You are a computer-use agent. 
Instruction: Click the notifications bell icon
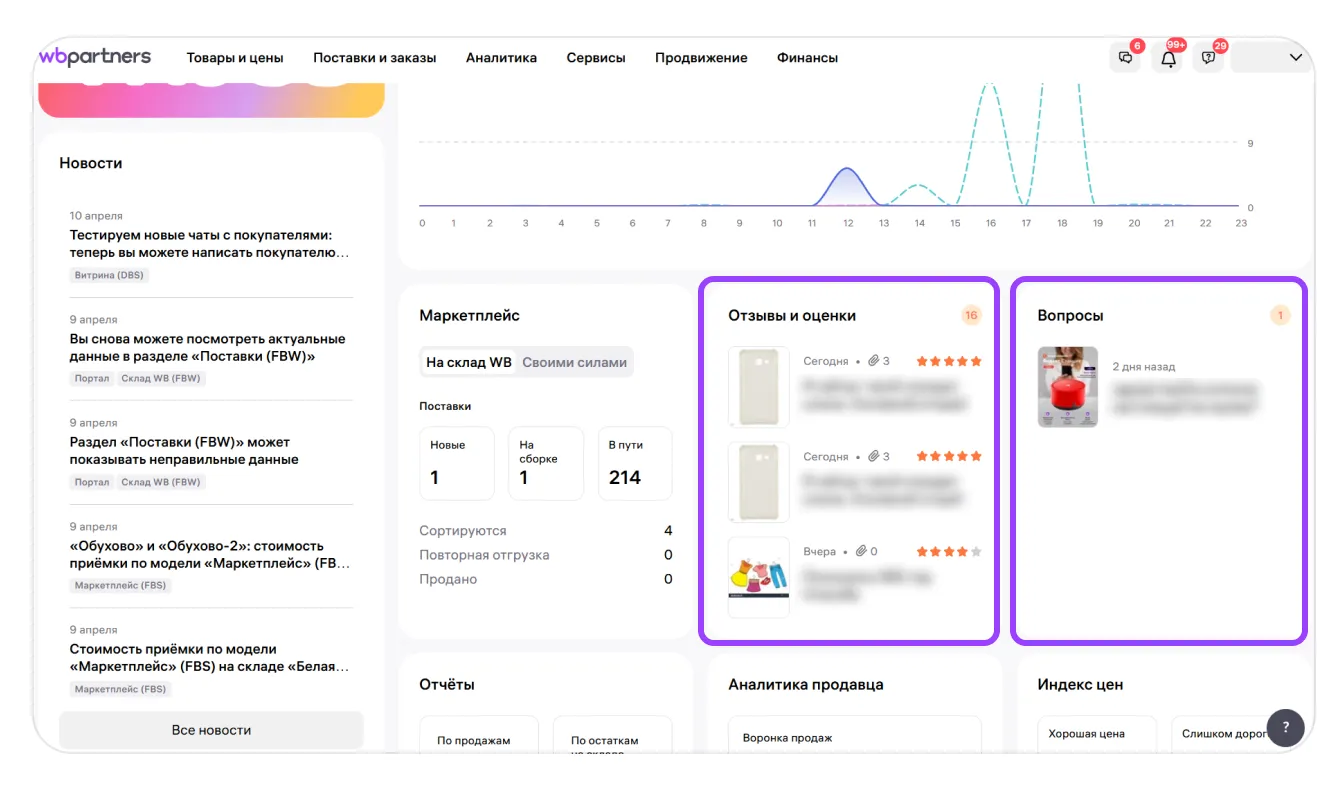1167,58
